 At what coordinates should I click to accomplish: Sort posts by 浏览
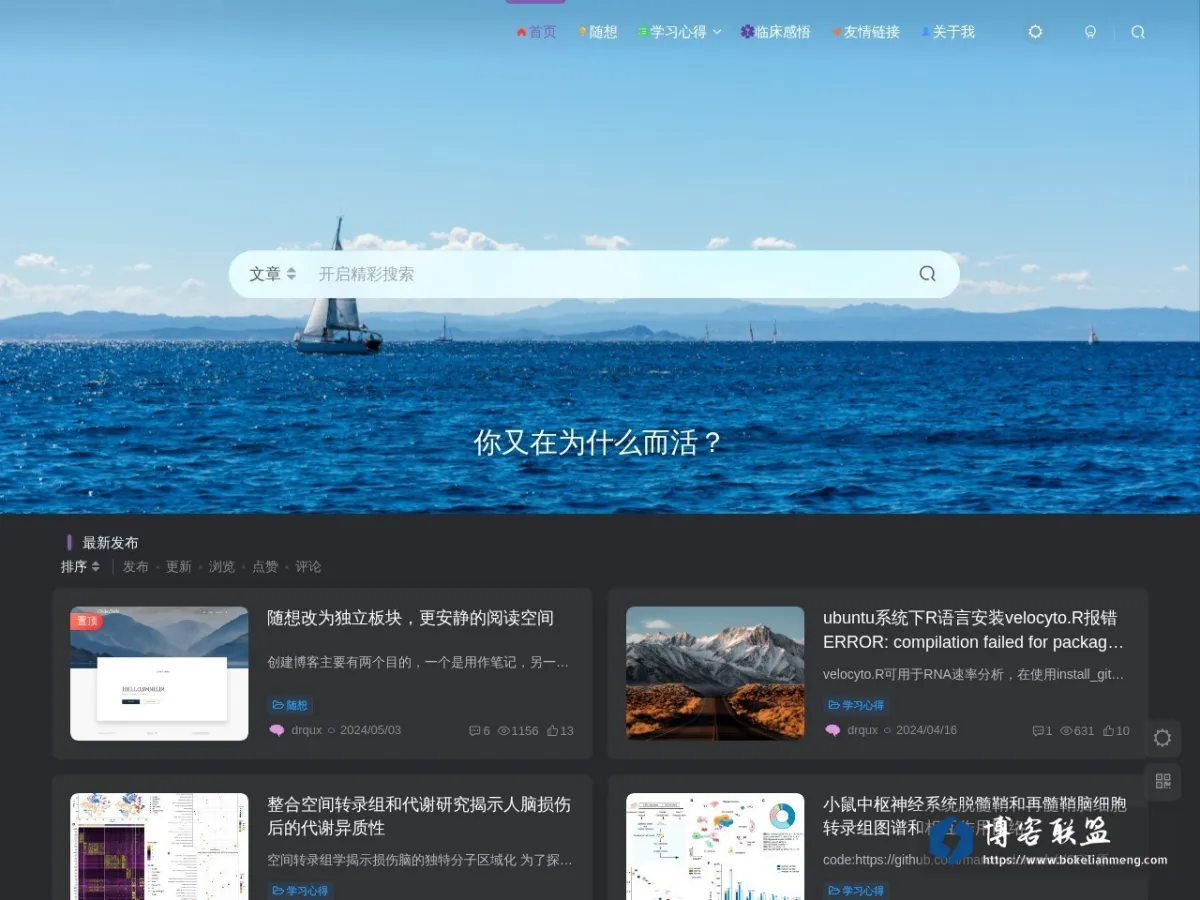tap(222, 567)
